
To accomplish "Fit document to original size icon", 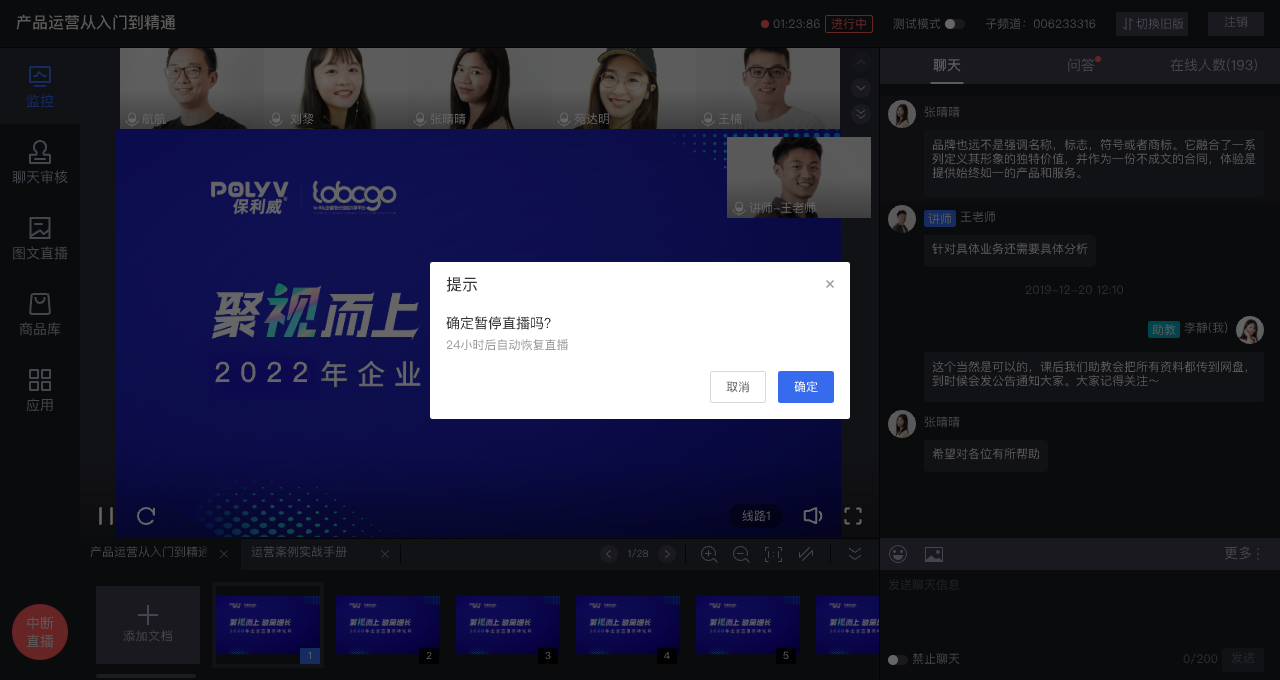I will [x=773, y=554].
